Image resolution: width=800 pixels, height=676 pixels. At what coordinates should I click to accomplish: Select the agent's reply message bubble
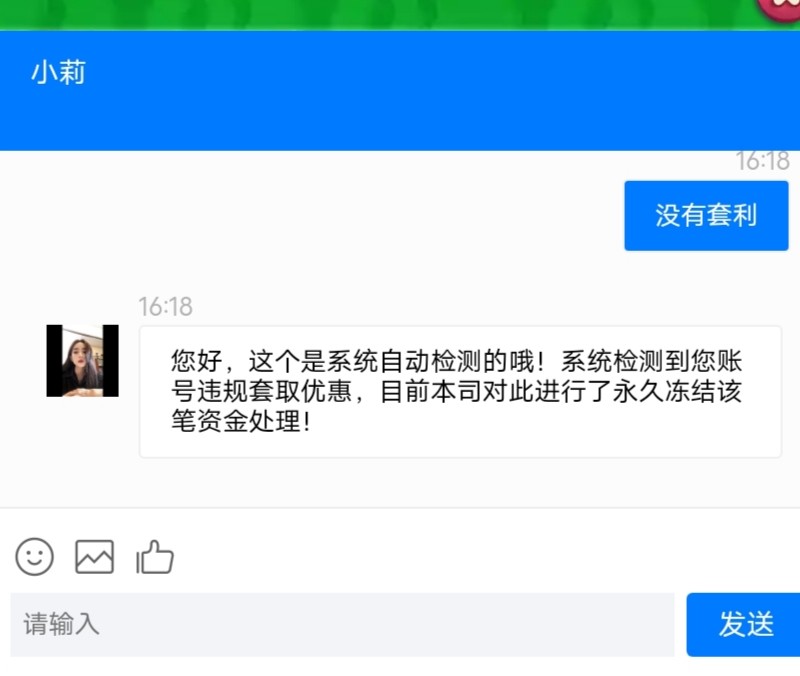pos(460,392)
